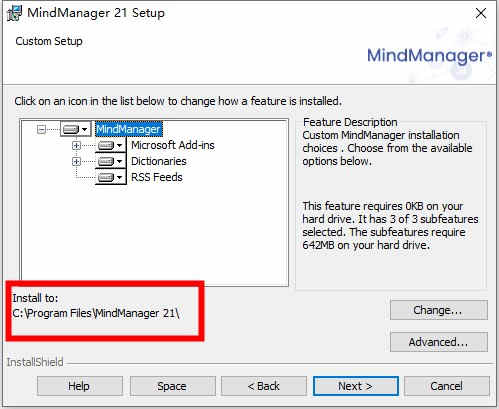Proceed with the Next button

[x=356, y=386]
